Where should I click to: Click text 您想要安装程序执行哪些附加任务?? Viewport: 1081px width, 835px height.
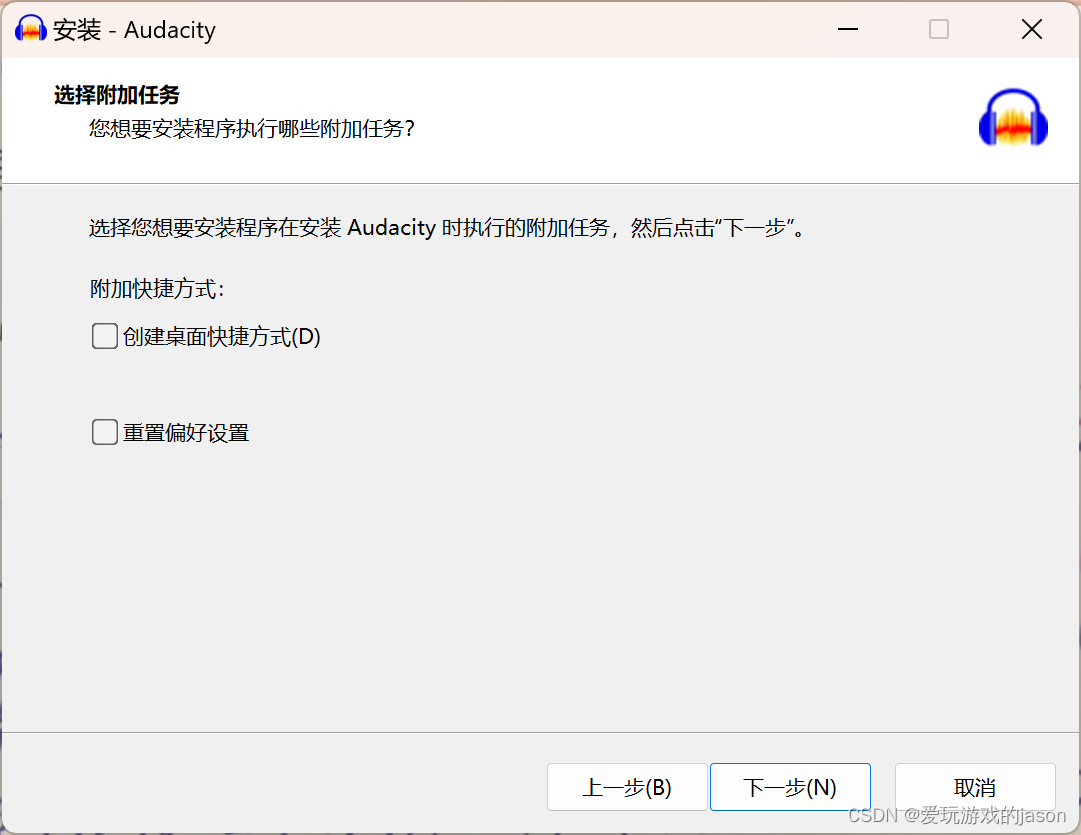point(252,129)
